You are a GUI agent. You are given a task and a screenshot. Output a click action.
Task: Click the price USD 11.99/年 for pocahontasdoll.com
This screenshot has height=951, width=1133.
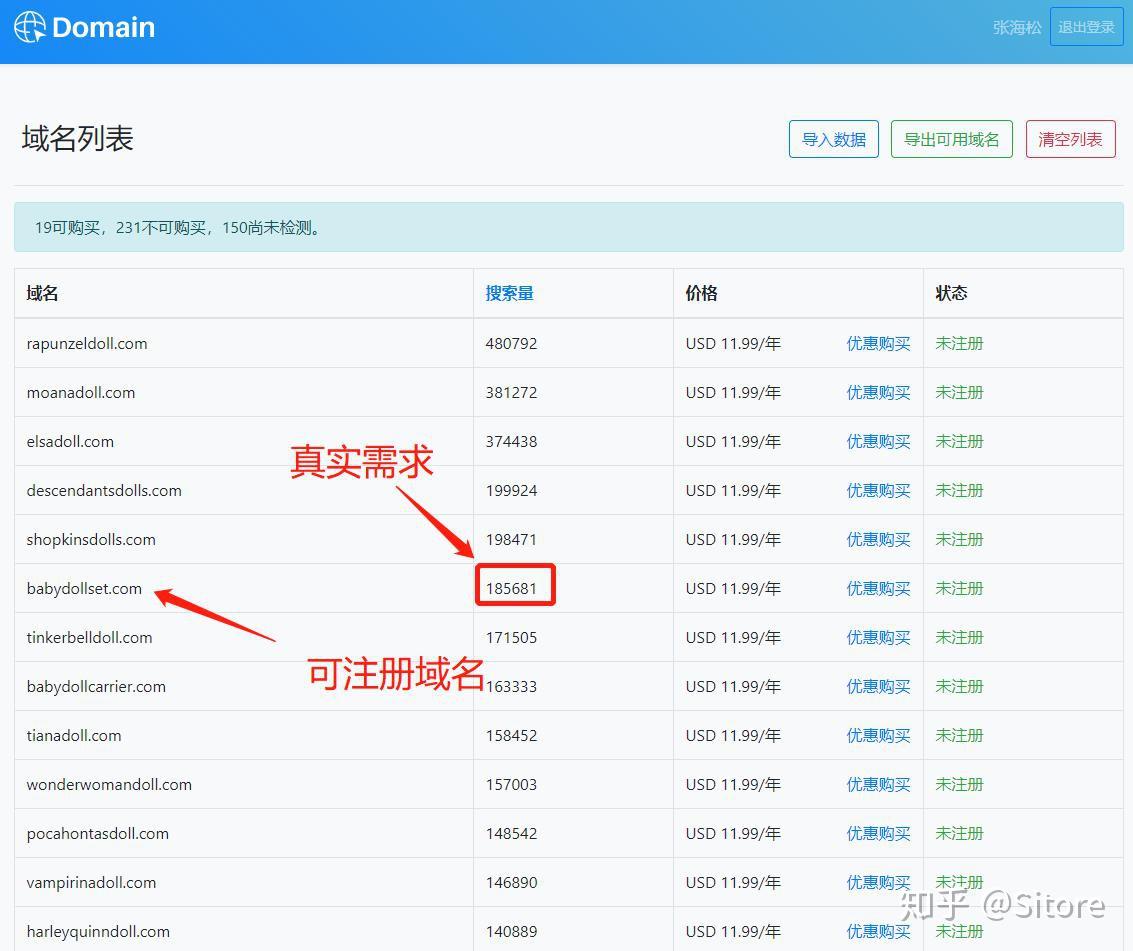[733, 834]
